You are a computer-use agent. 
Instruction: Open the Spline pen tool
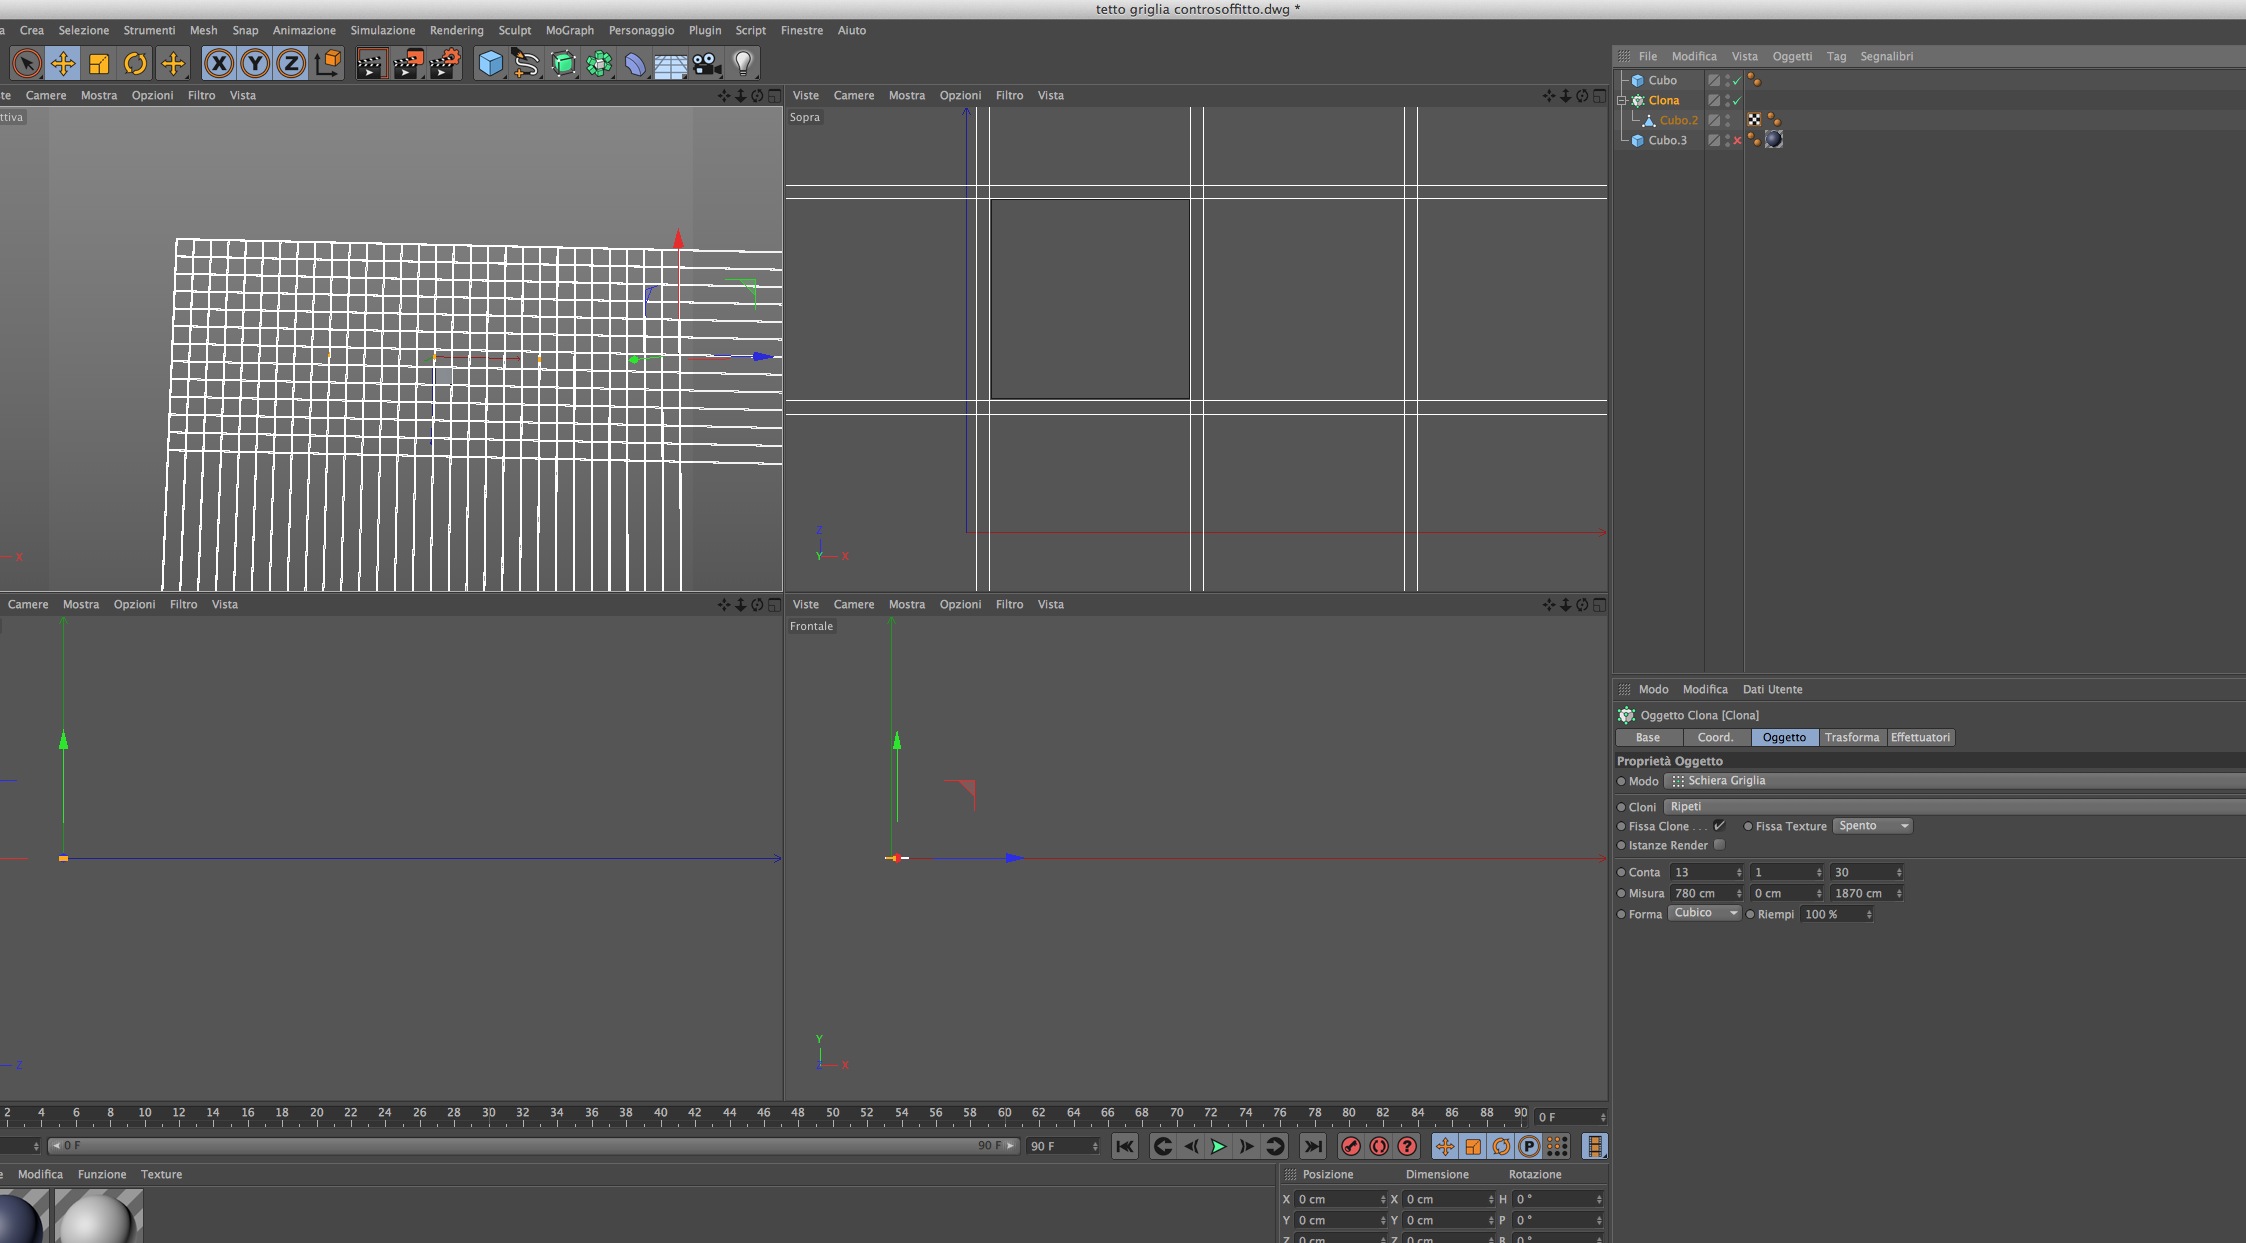[x=526, y=64]
